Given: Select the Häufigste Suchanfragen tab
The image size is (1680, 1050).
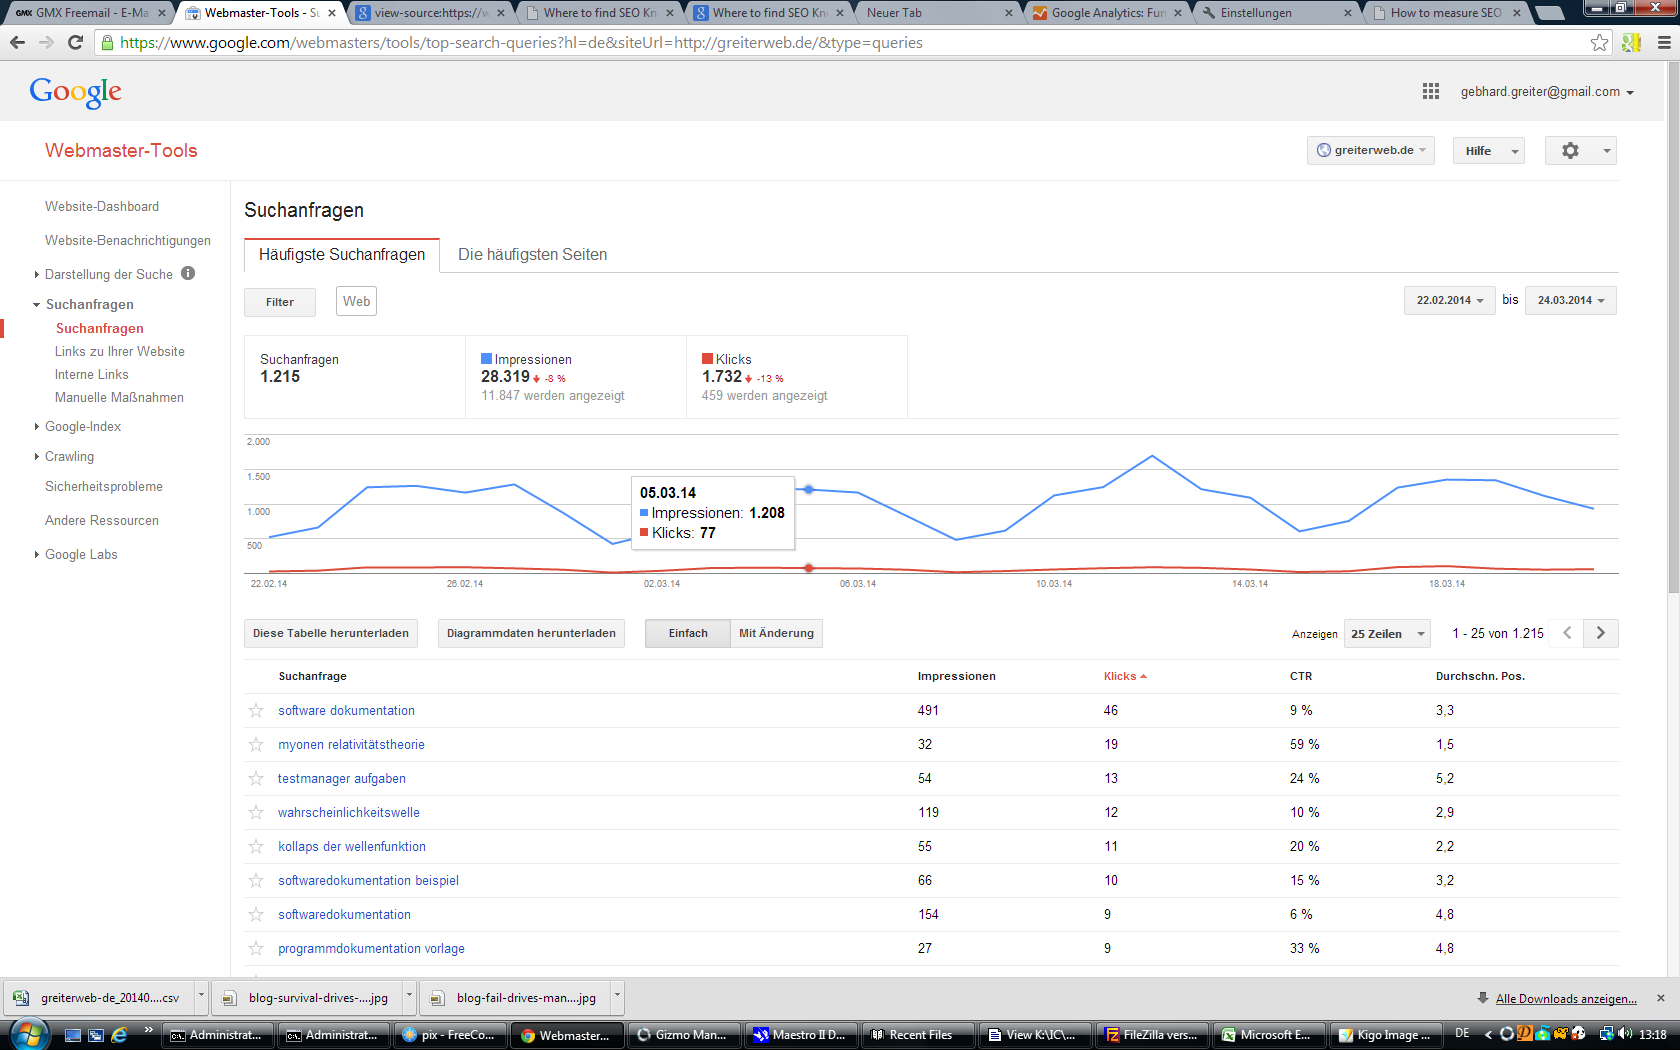Looking at the screenshot, I should [x=342, y=254].
